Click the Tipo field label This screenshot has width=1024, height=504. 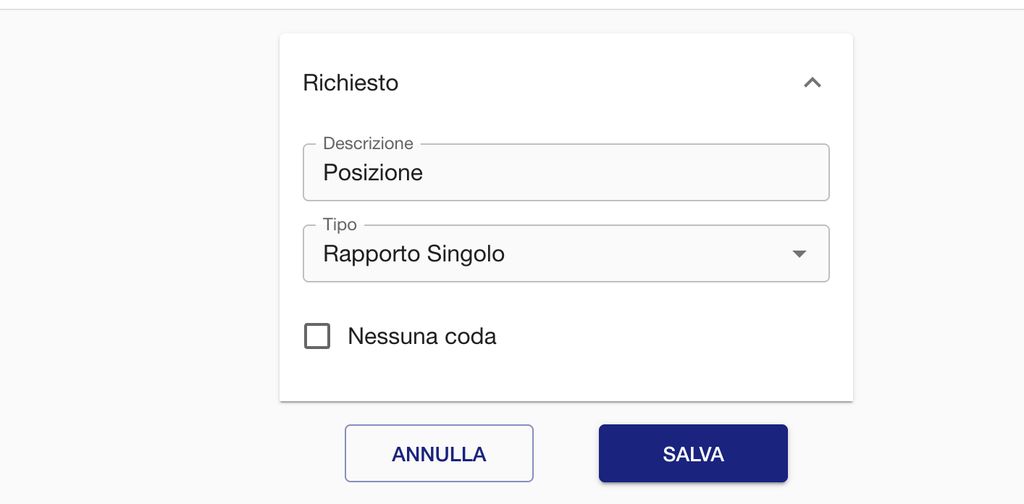pyautogui.click(x=340, y=225)
